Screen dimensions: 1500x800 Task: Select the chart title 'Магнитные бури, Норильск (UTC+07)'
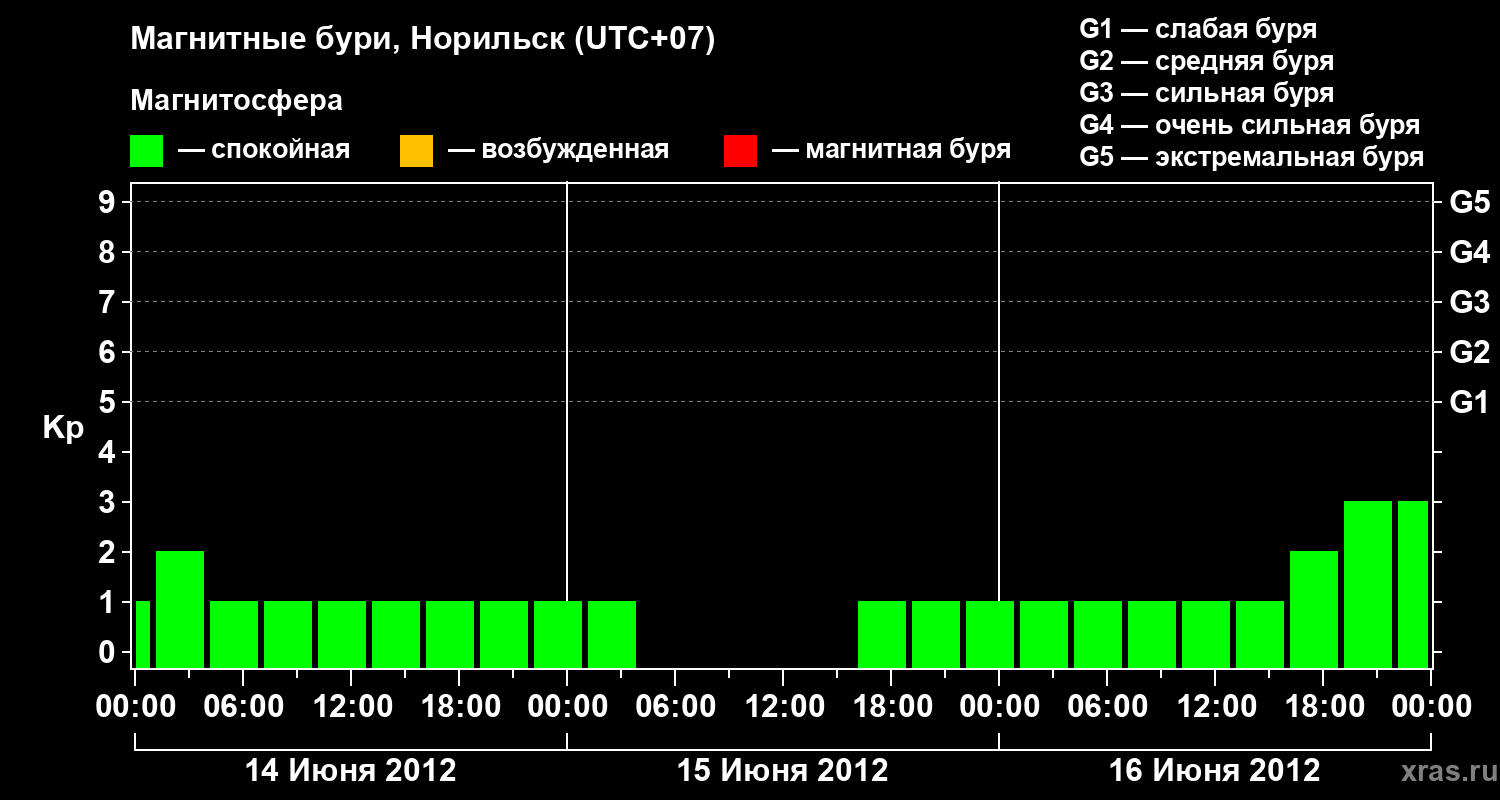[x=423, y=40]
